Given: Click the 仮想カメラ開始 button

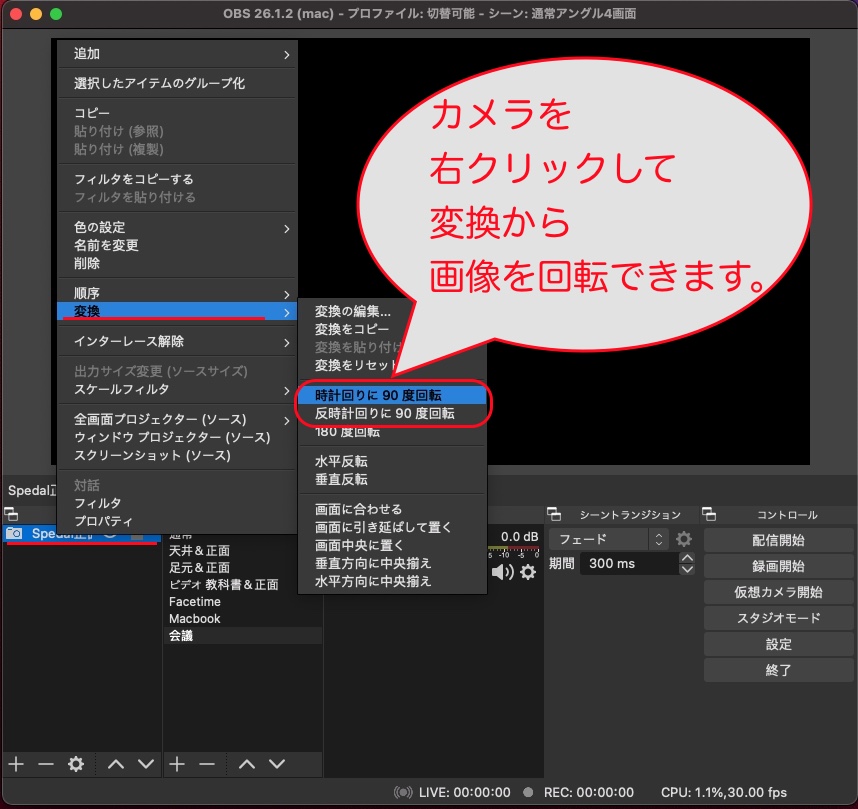Looking at the screenshot, I should point(779,592).
